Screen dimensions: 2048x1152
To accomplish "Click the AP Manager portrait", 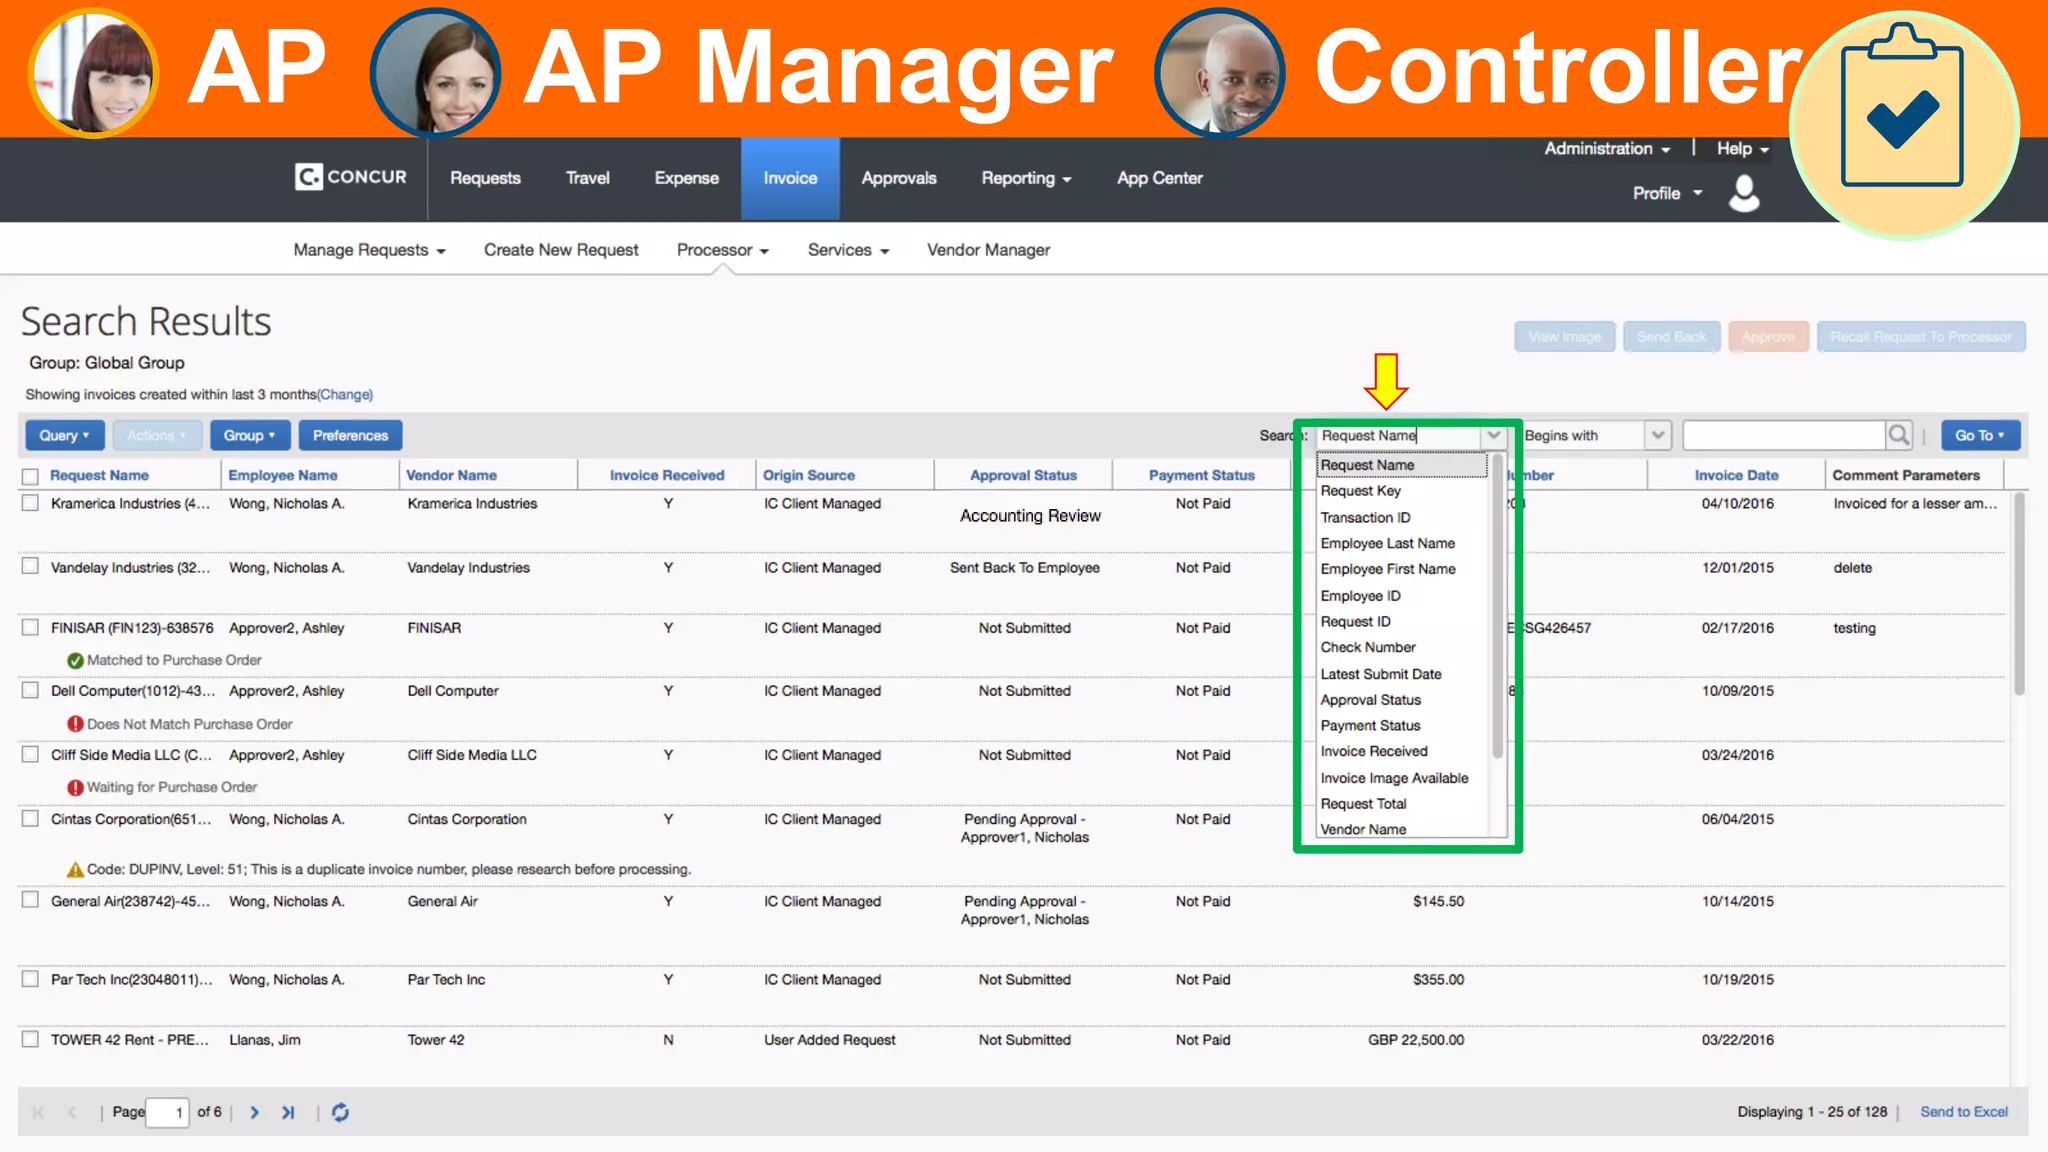I will [x=436, y=72].
